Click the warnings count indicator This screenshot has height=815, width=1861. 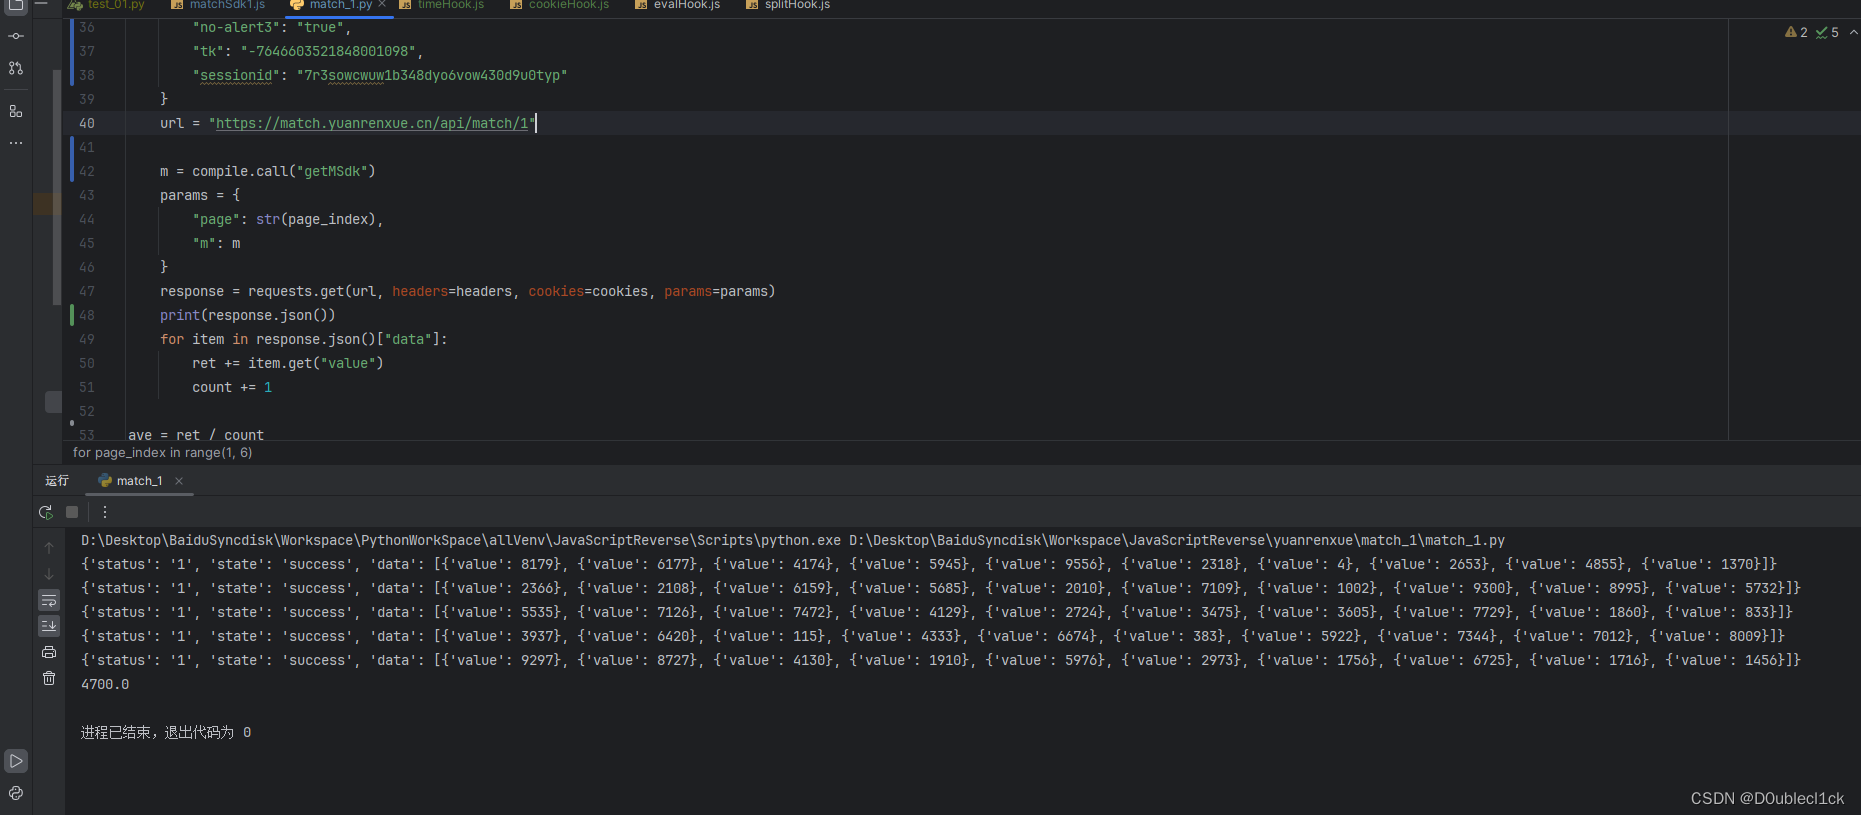click(x=1796, y=32)
